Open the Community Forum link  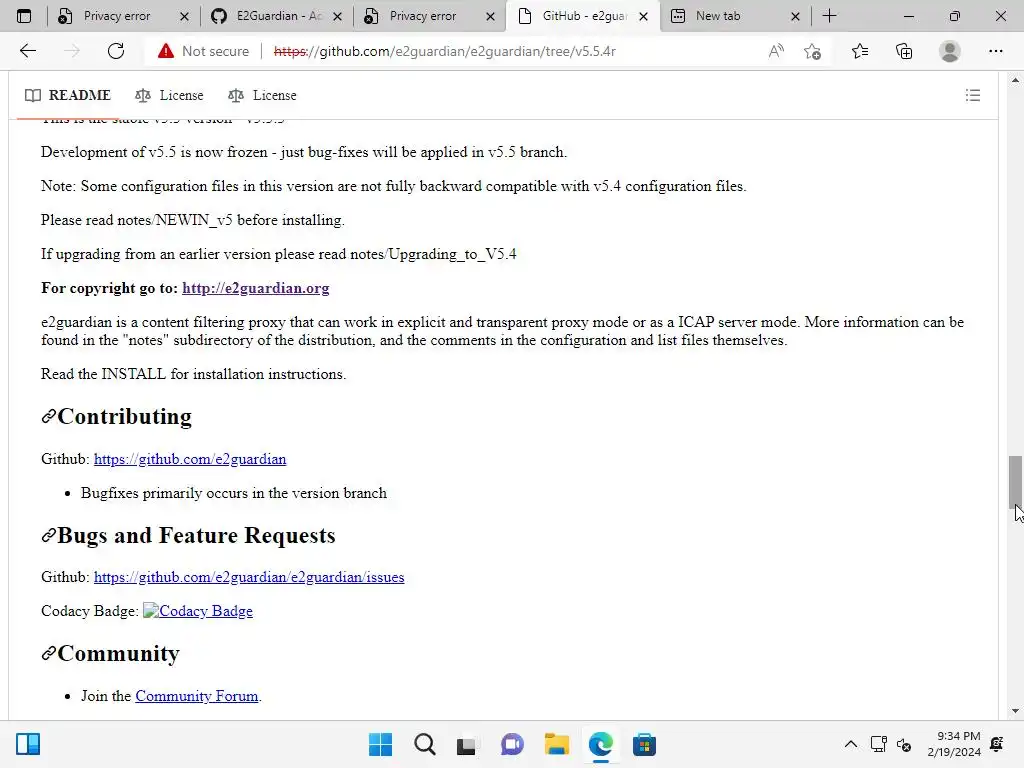coord(197,696)
